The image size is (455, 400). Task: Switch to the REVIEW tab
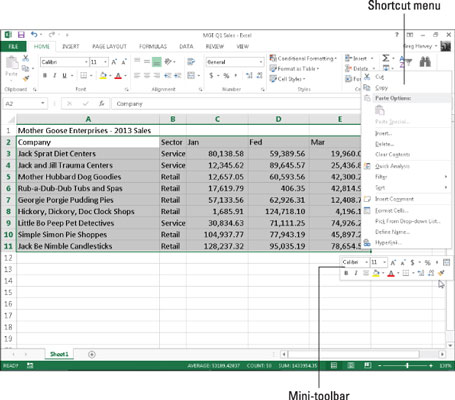coord(215,47)
